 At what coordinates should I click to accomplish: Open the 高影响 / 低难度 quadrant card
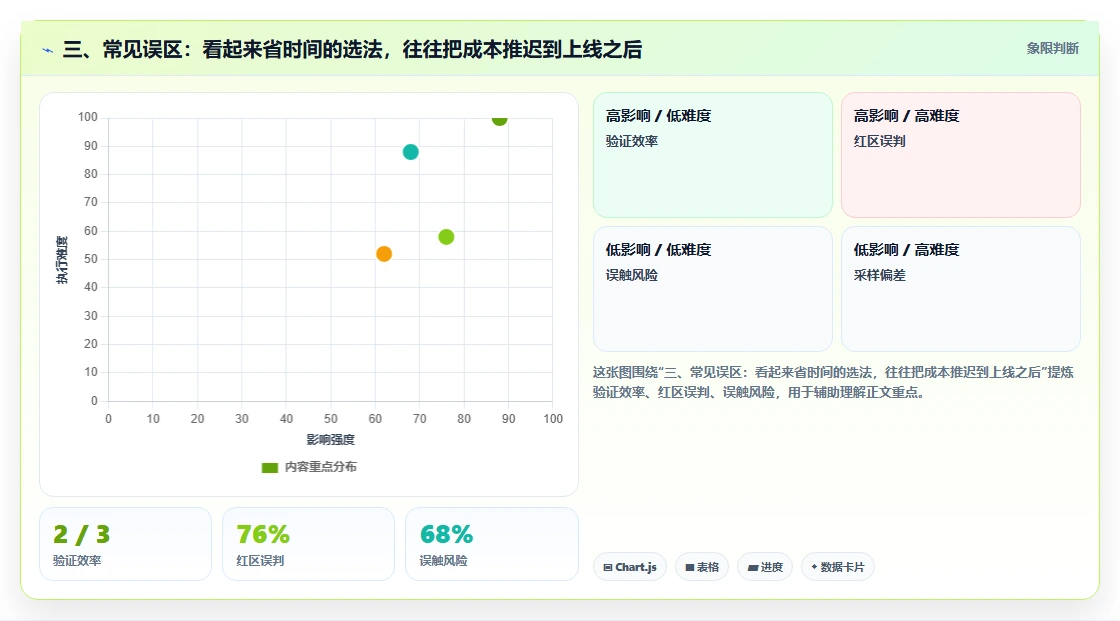click(713, 154)
